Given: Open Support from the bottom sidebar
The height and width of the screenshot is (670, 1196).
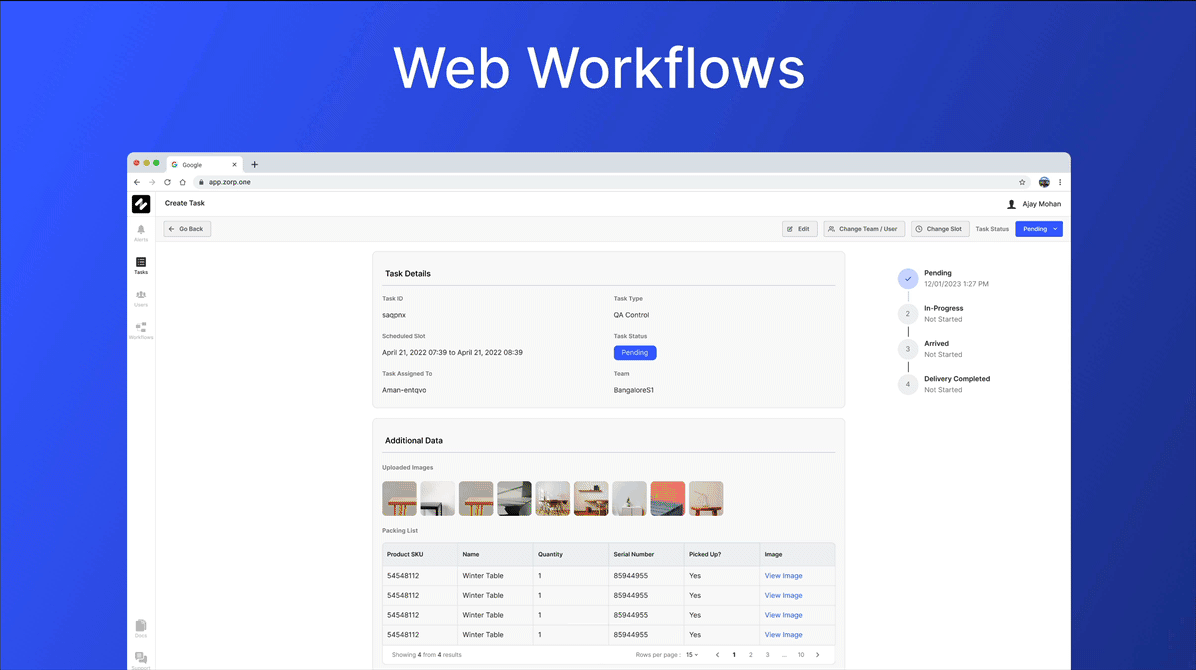Looking at the screenshot, I should 141,657.
